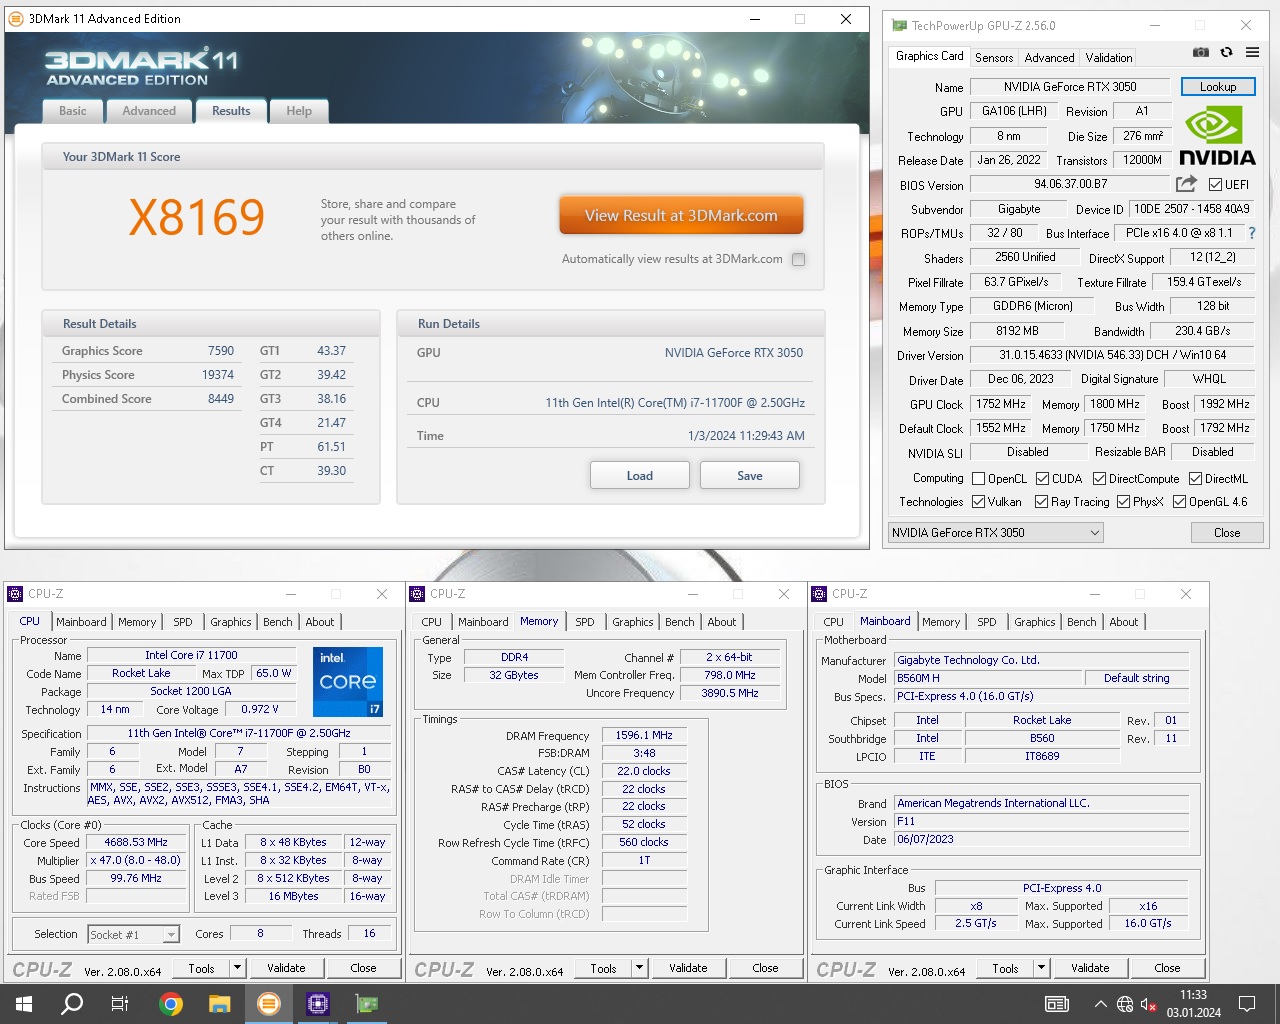Click Validate in CPU-Z Mainboard window
The height and width of the screenshot is (1024, 1280).
[1090, 968]
